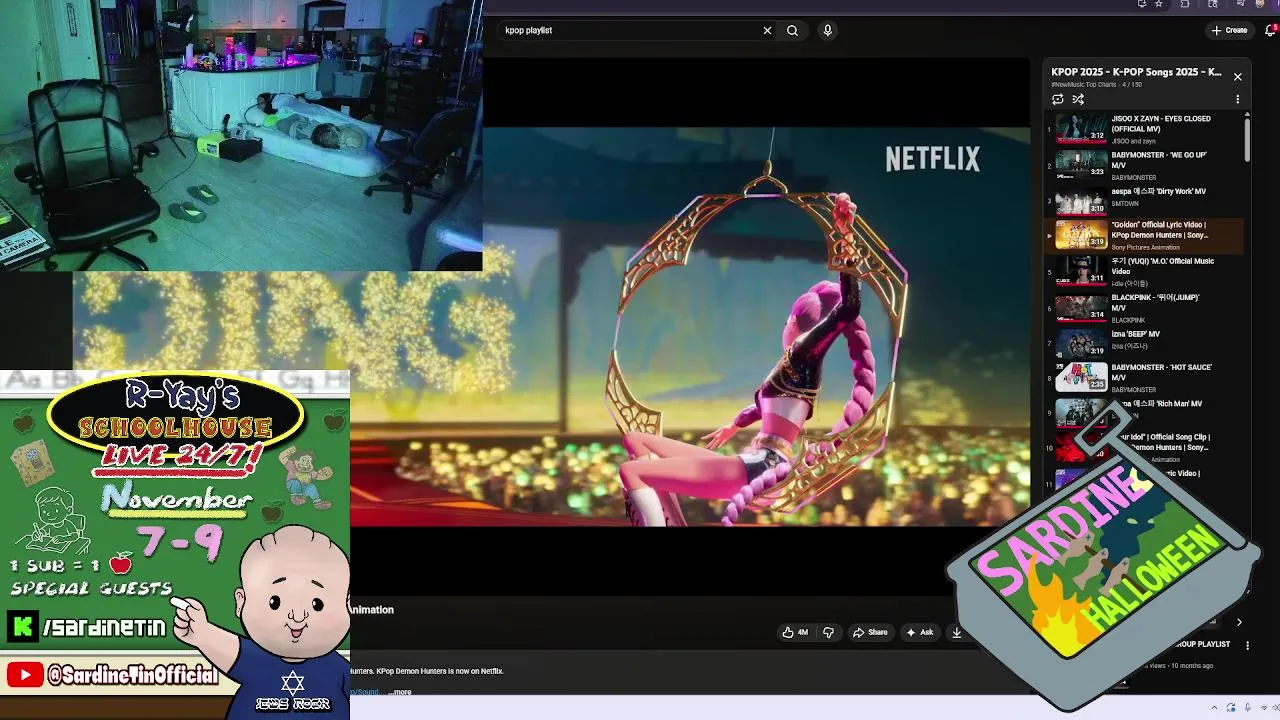Click the JISOO and zayn channel label
The height and width of the screenshot is (720, 1280).
point(1134,141)
